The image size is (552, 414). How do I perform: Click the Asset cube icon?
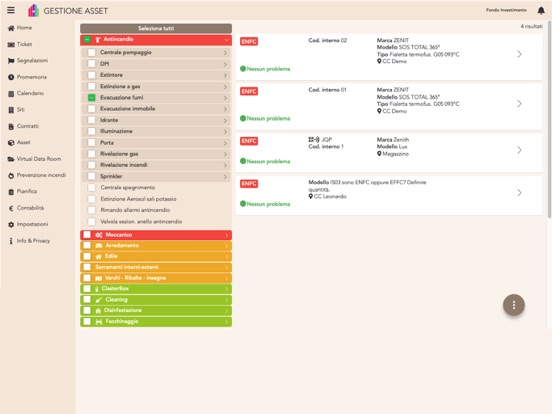coord(11,143)
